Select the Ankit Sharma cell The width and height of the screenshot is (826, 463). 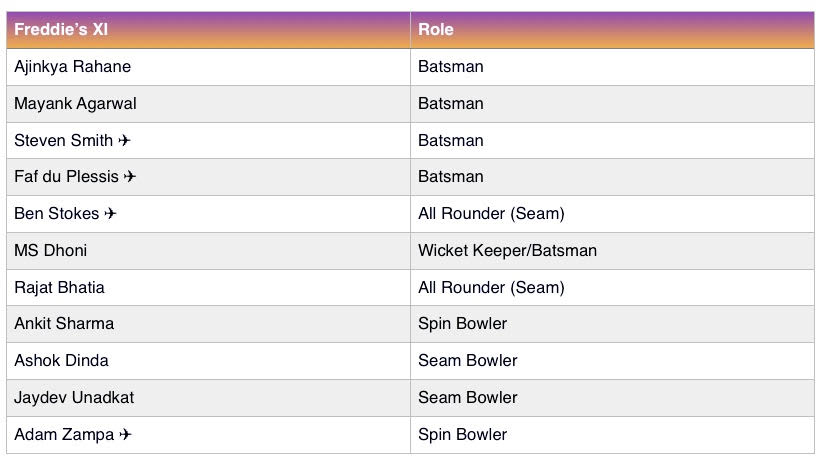pos(209,324)
